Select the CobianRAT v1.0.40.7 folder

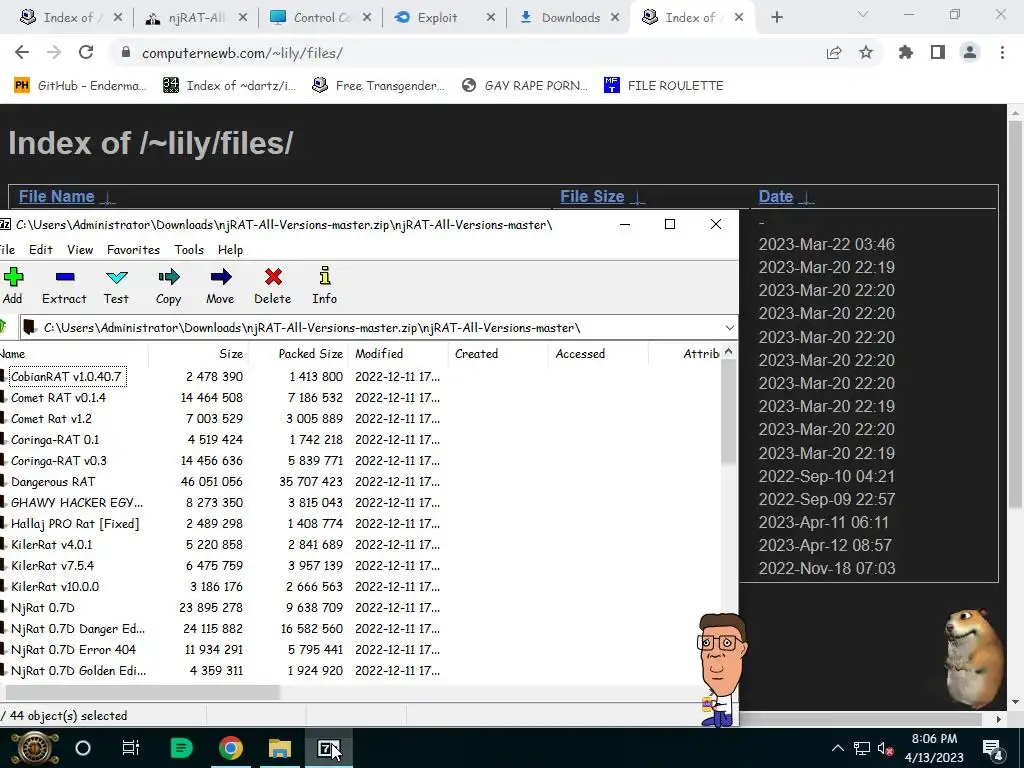[x=66, y=377]
